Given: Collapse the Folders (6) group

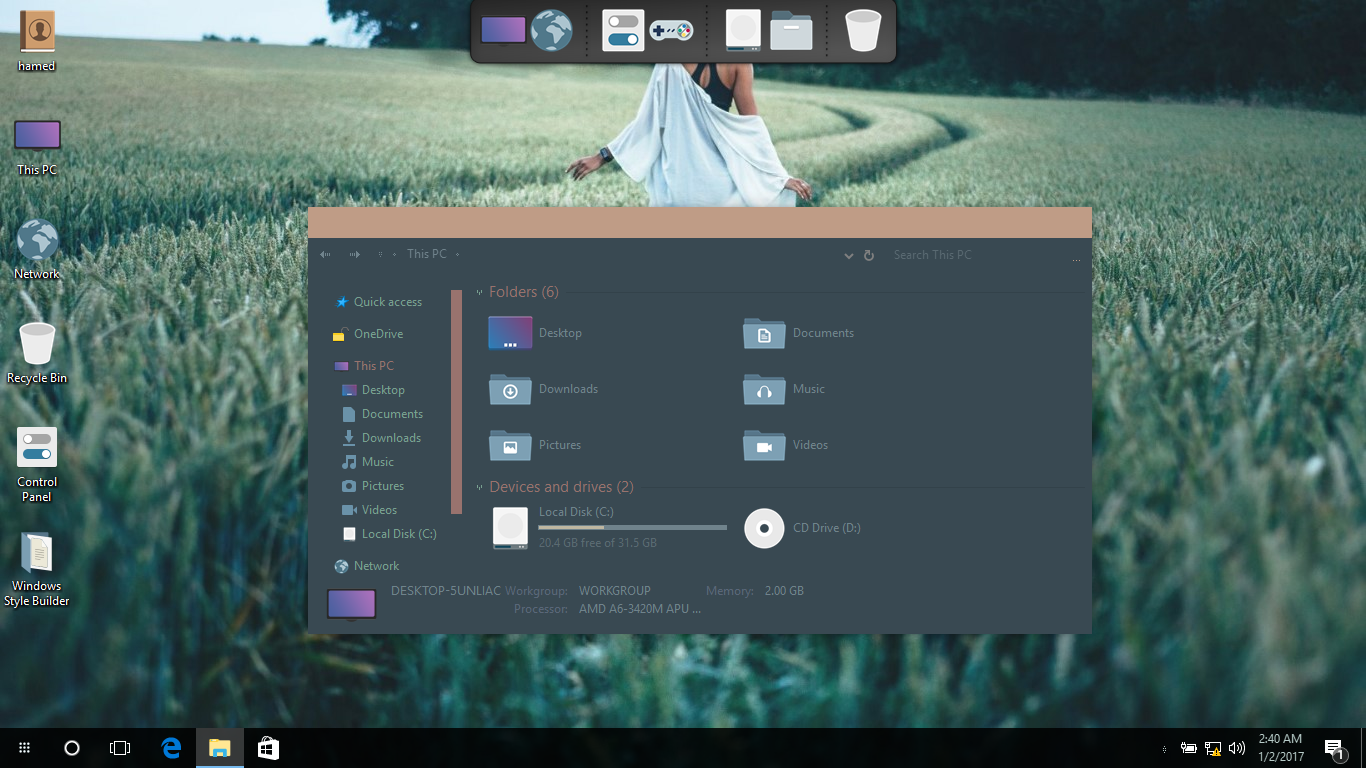Looking at the screenshot, I should click(479, 293).
